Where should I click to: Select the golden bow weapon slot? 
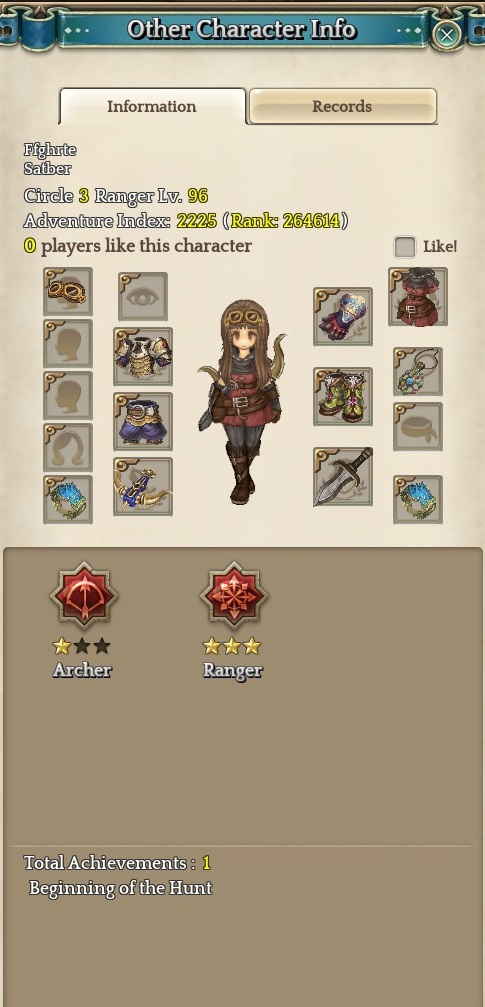tap(143, 486)
